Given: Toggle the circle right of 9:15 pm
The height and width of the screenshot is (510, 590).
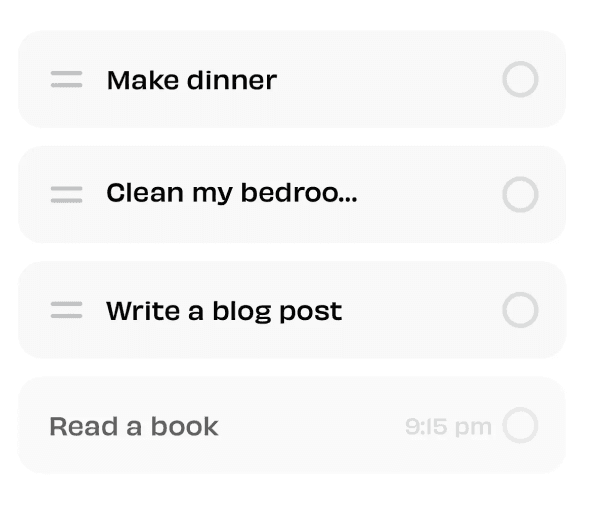Looking at the screenshot, I should tap(520, 425).
